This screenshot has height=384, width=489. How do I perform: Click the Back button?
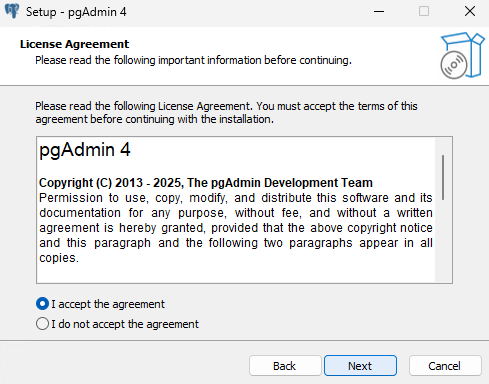point(285,366)
